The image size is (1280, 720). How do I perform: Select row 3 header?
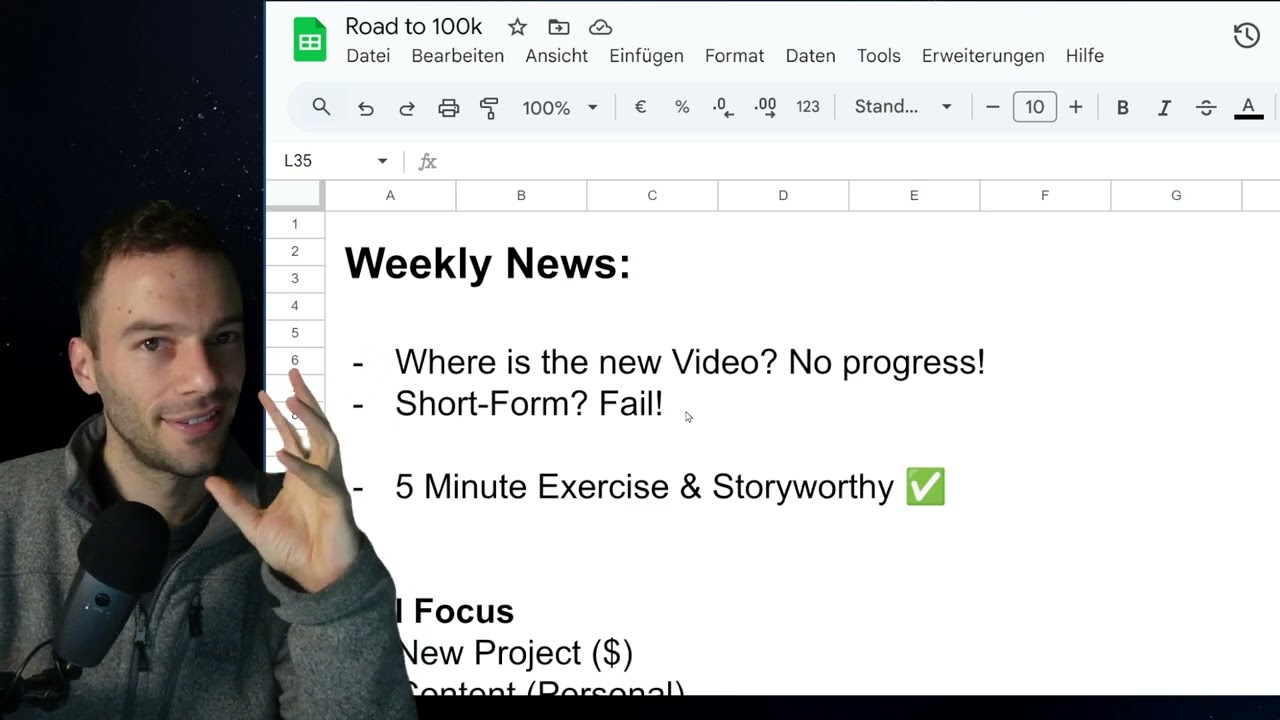295,278
